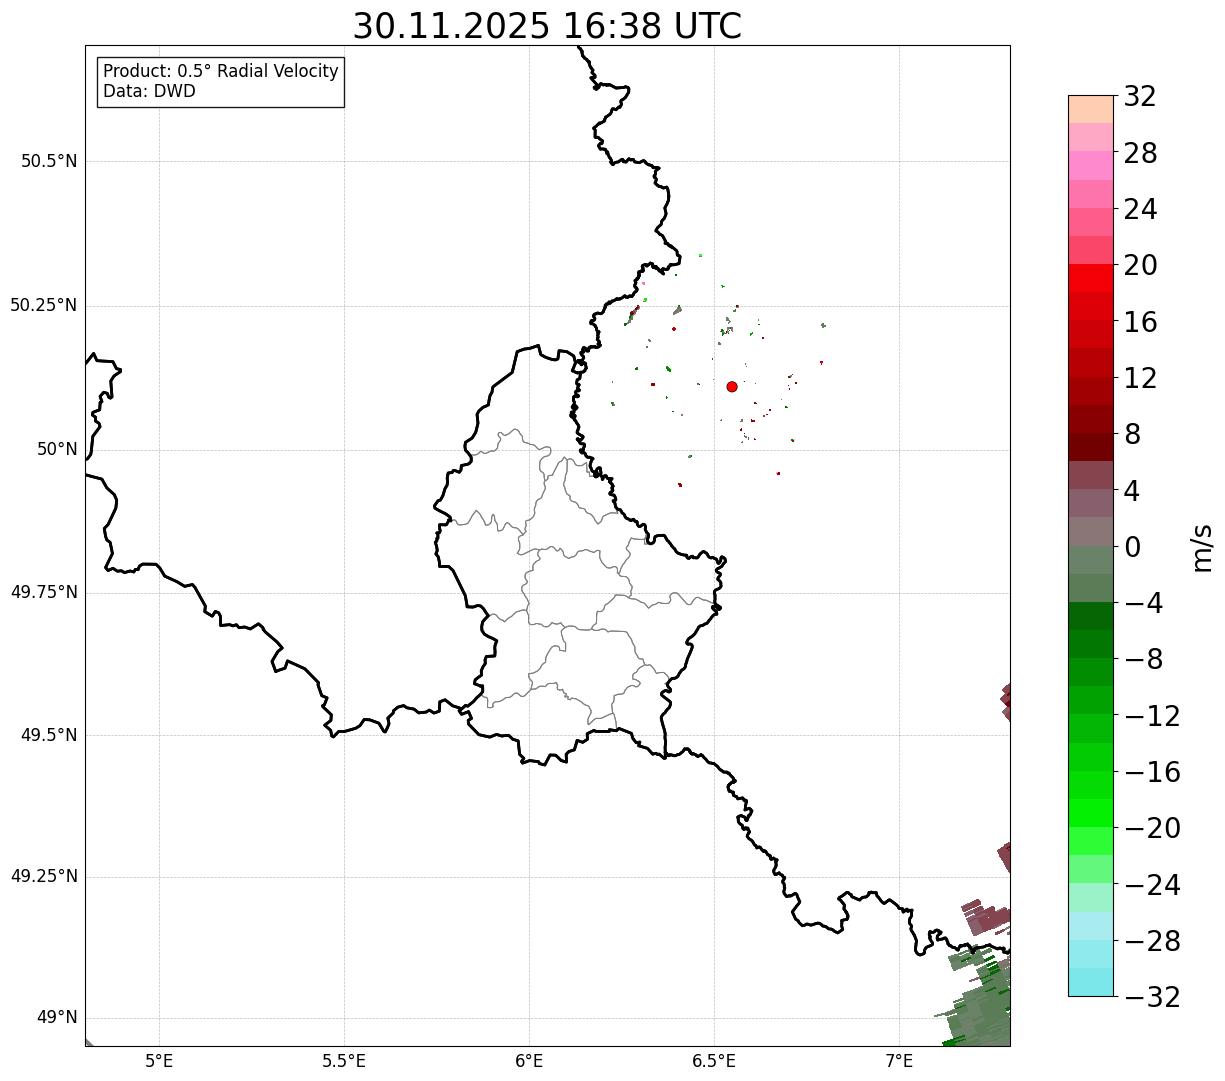This screenshot has height=1081, width=1225.
Task: Click the m/s colorbar unit label
Action: [x=1202, y=547]
